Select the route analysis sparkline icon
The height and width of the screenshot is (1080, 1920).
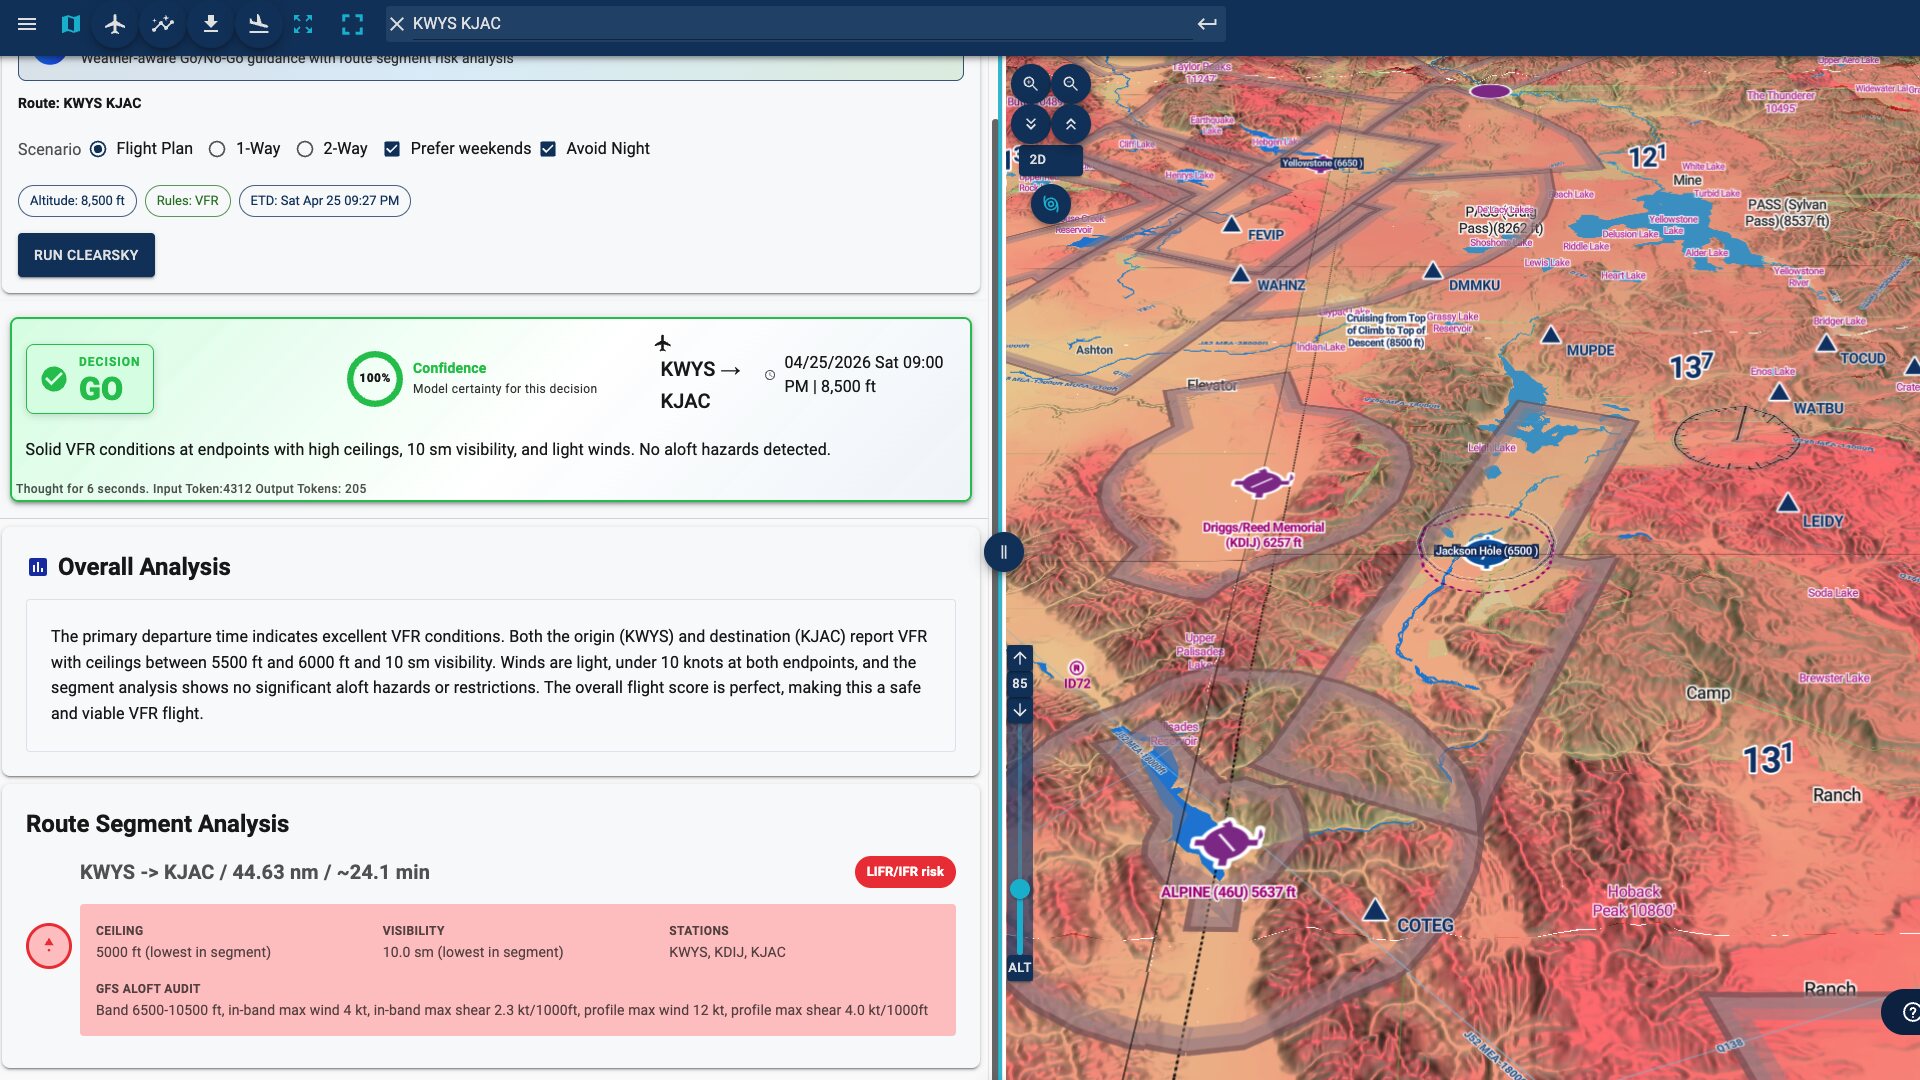pos(162,24)
